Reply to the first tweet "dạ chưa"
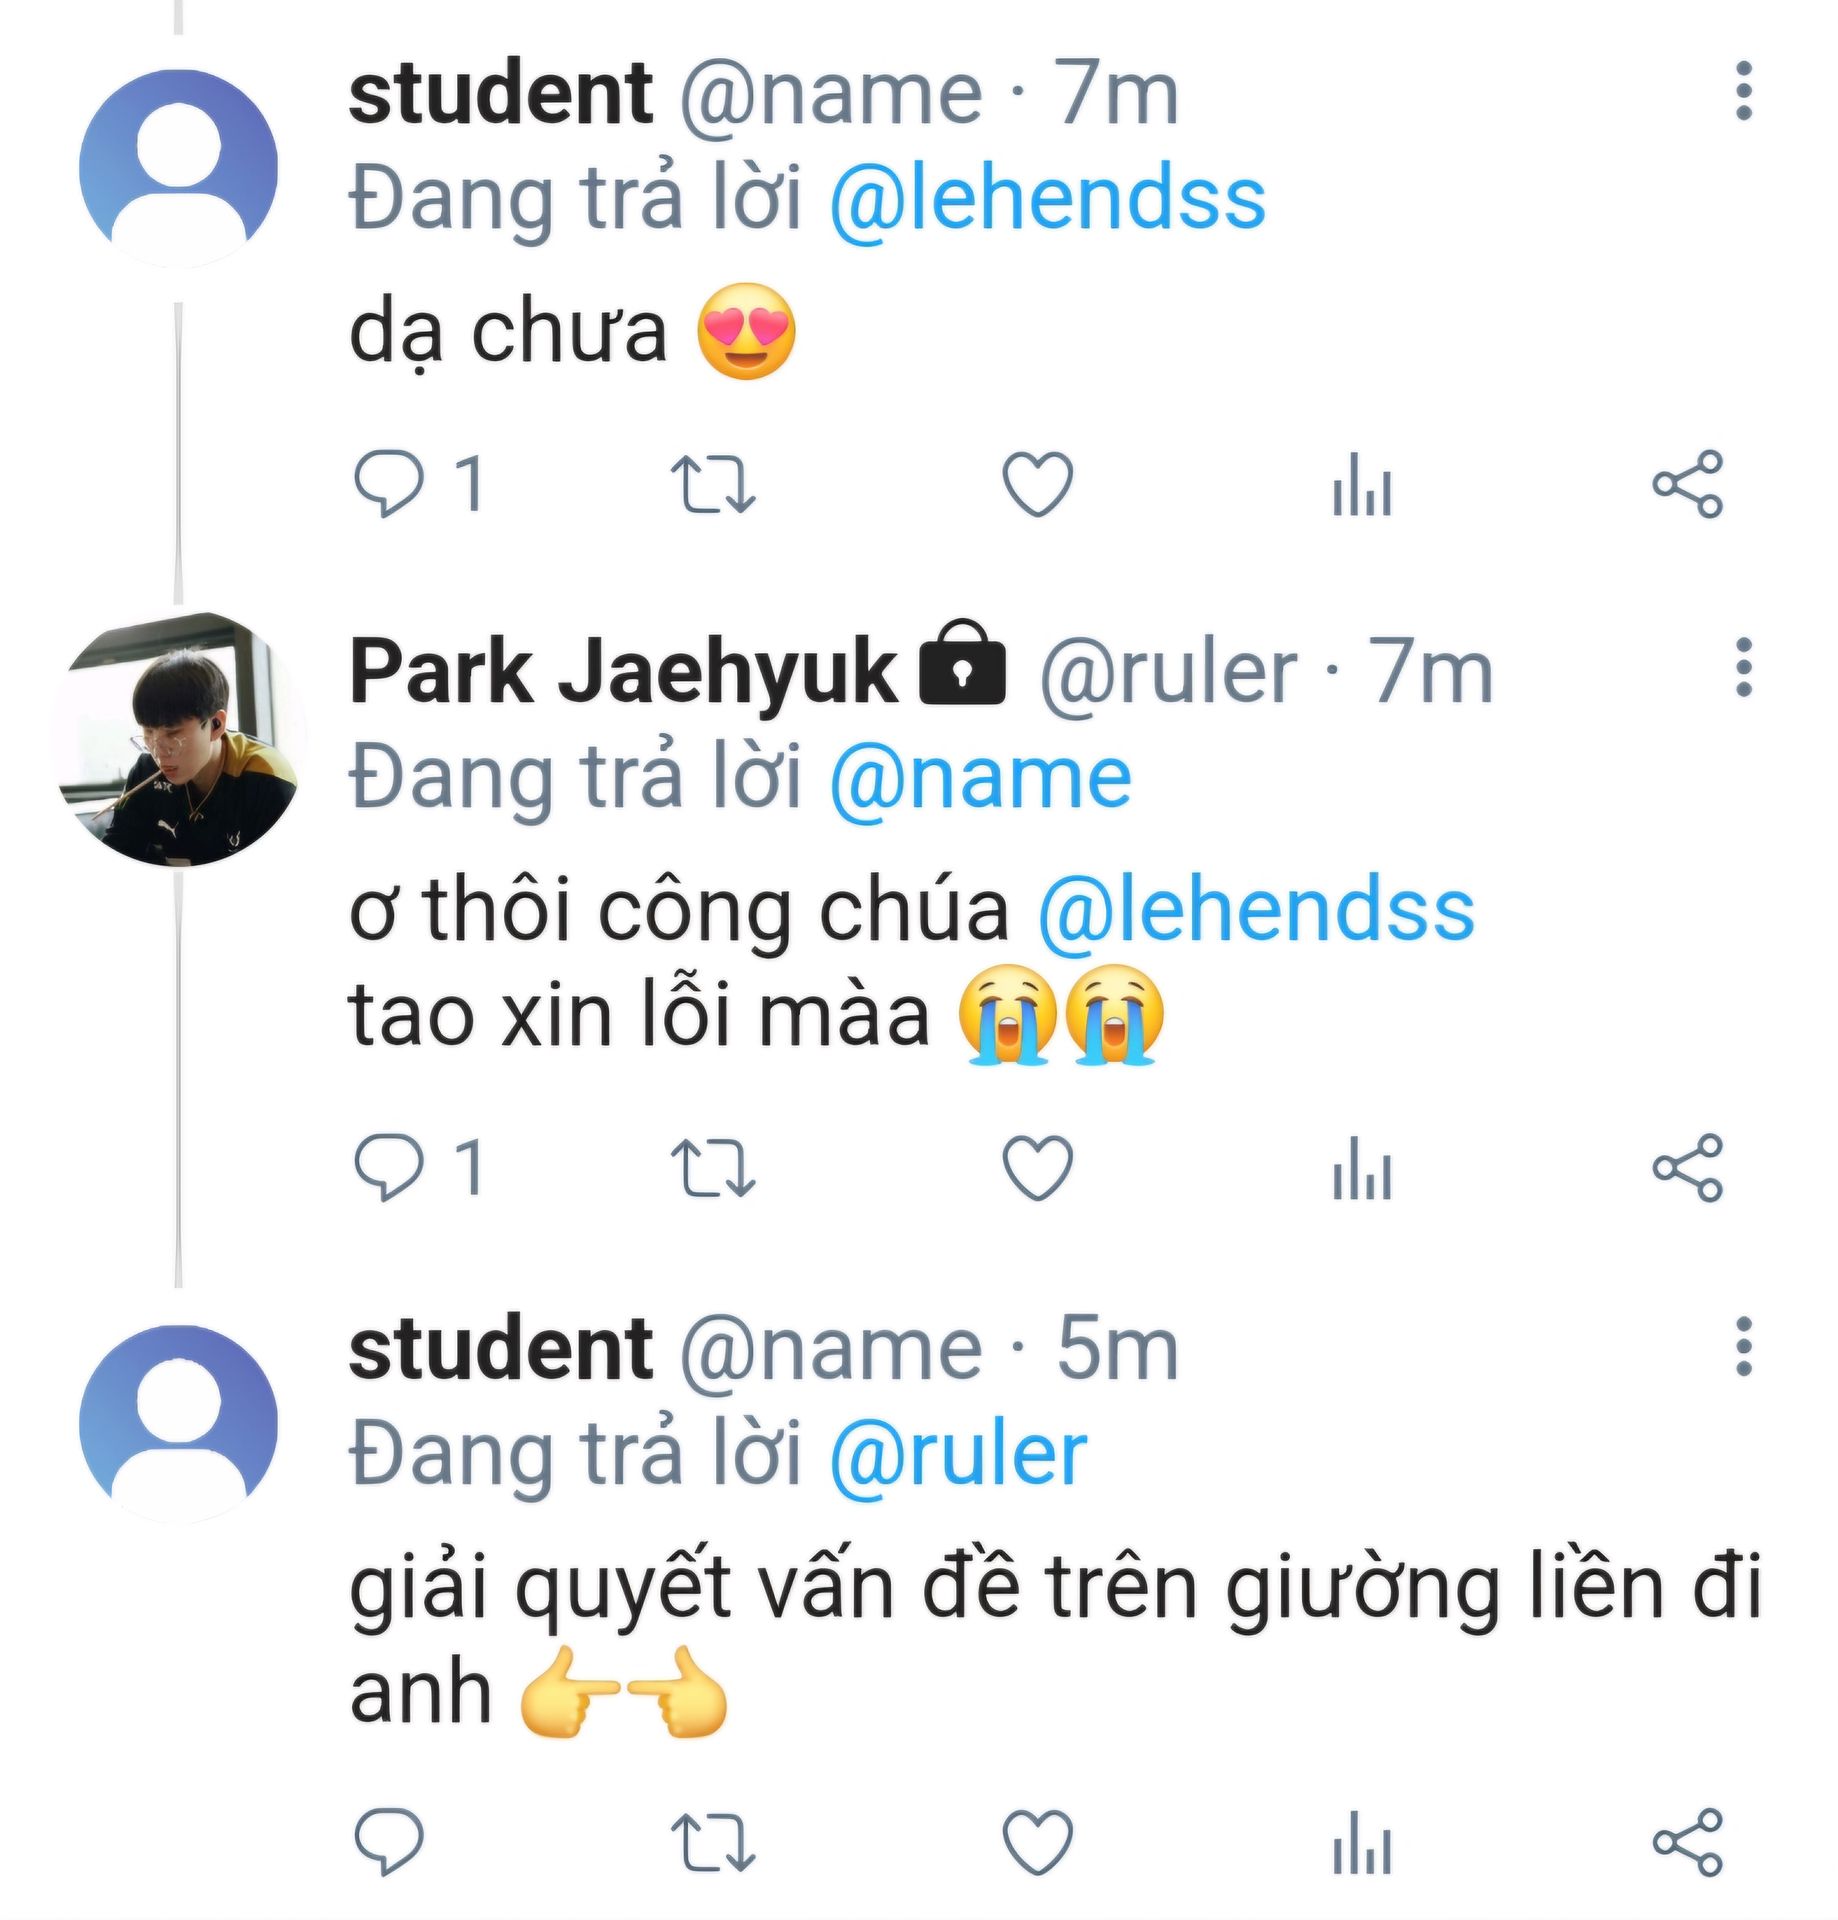Screen dimensions: 1838x1920 [388, 483]
